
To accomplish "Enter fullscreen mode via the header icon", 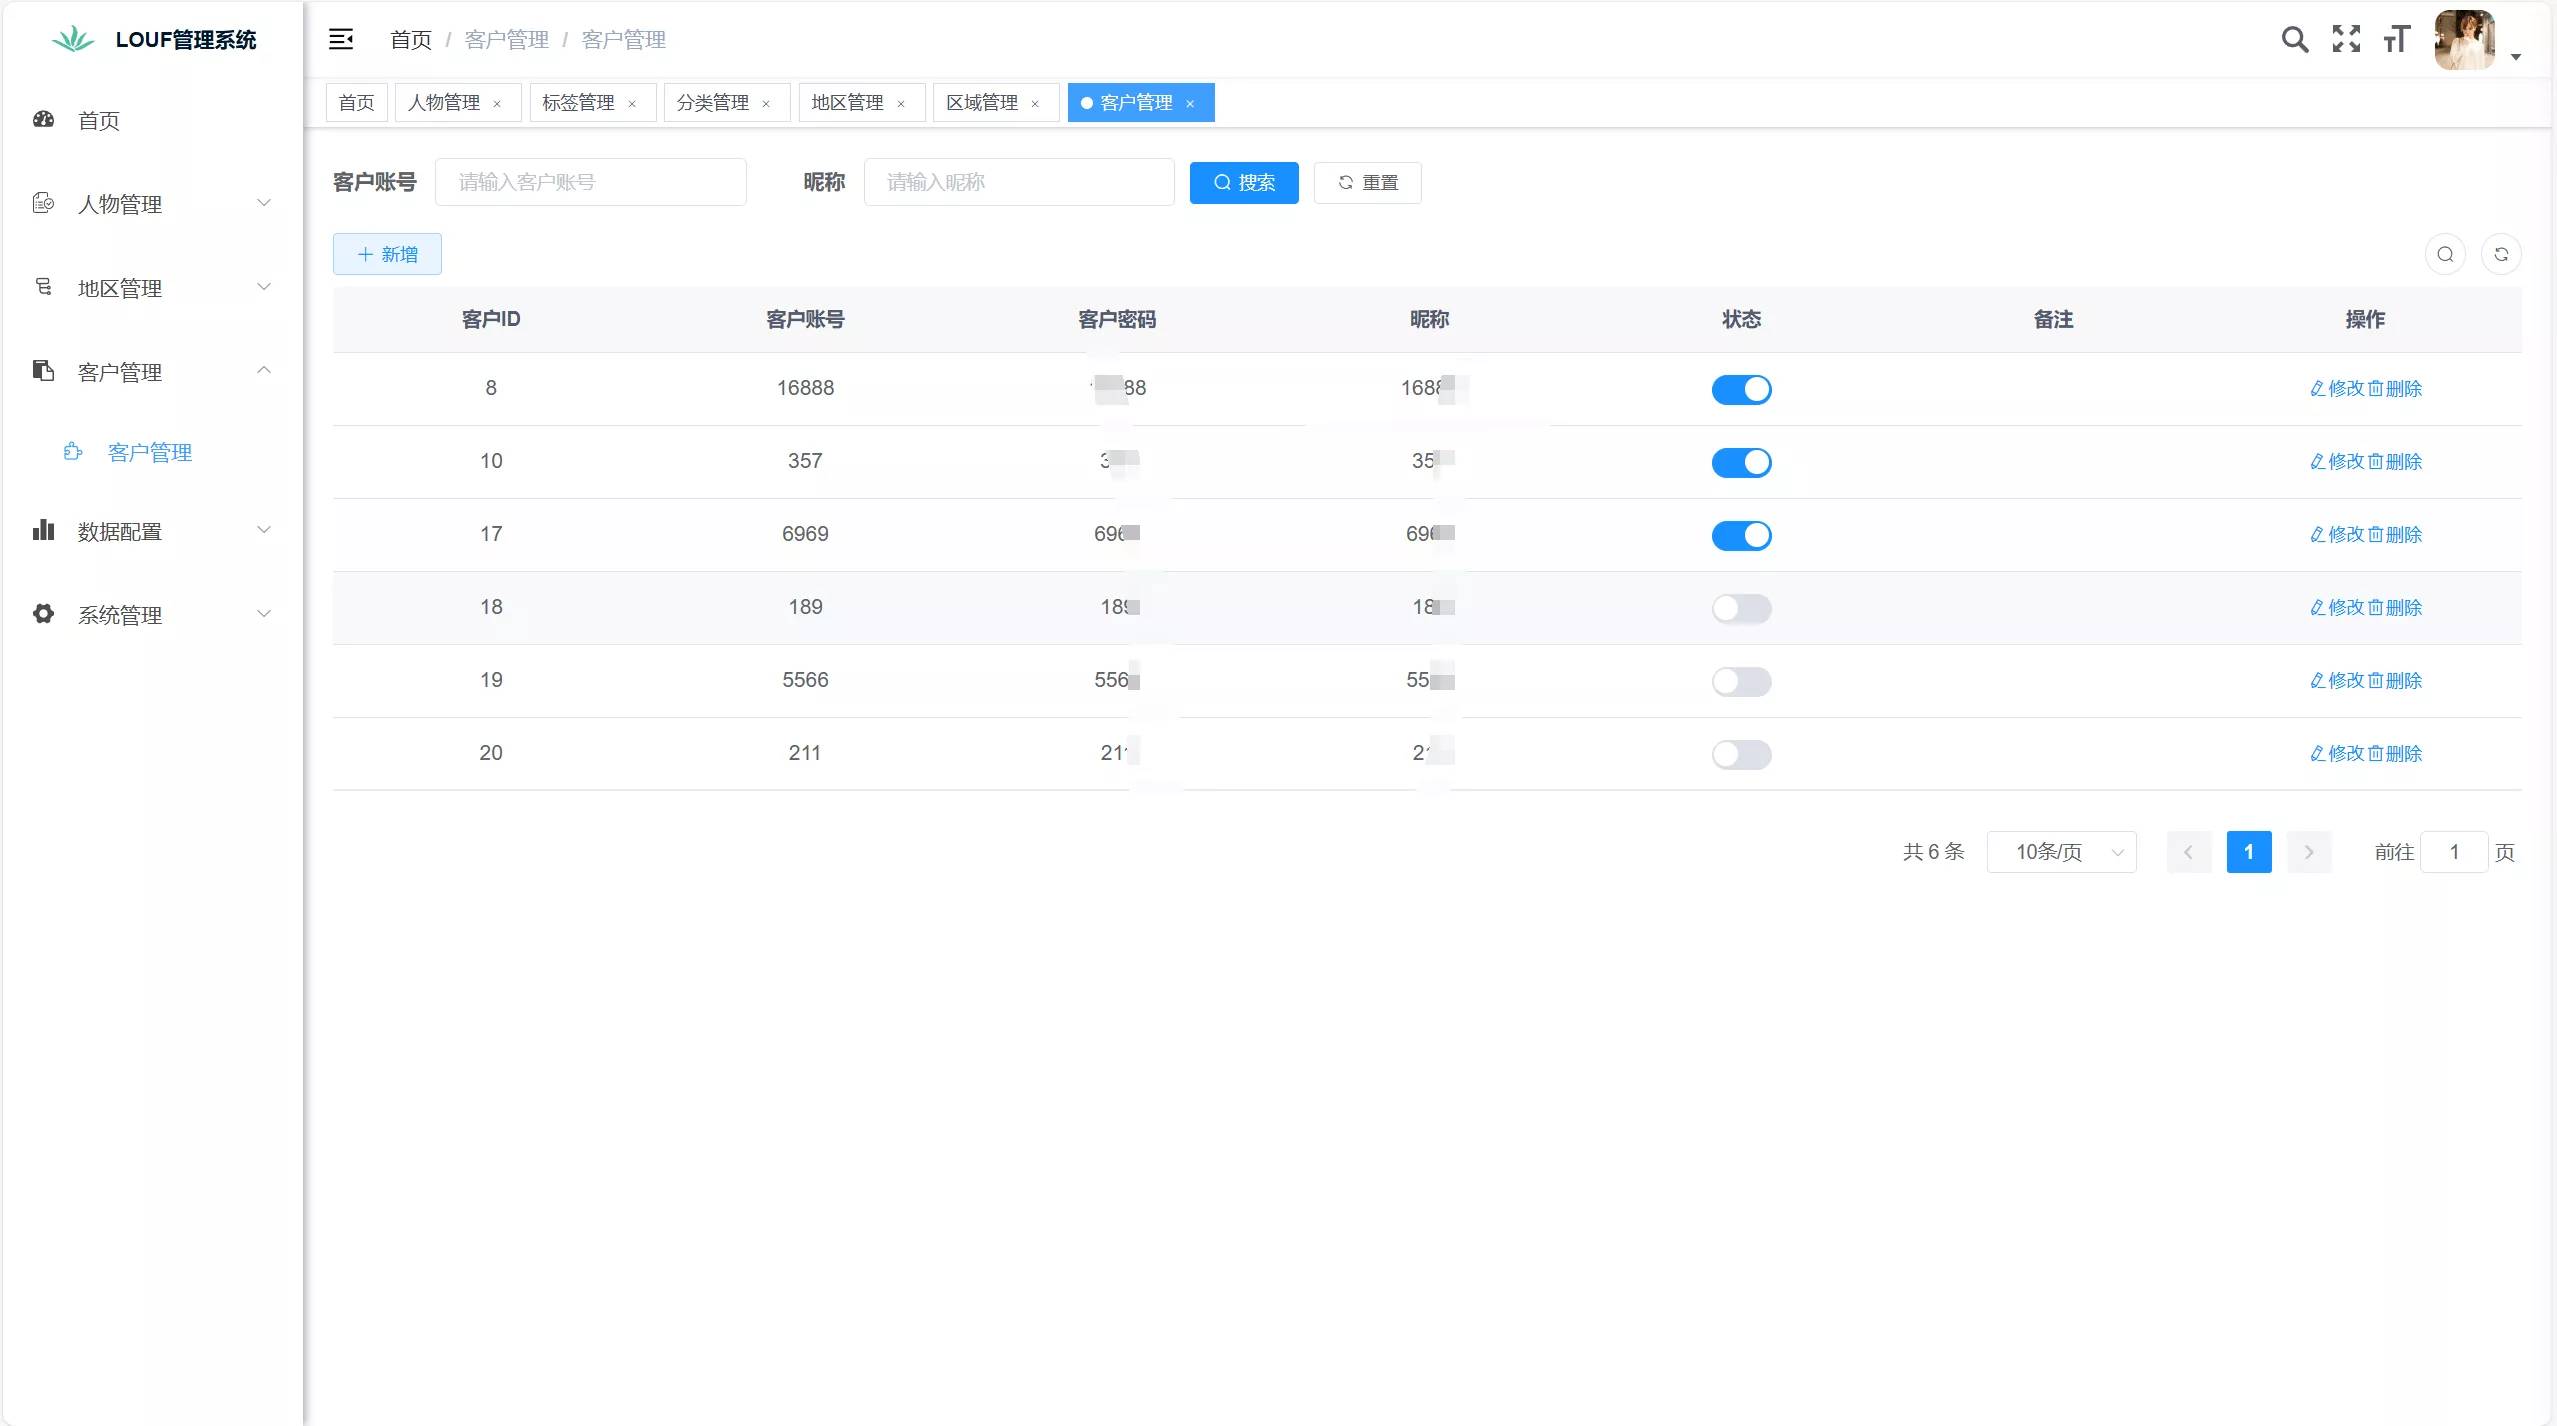I will [x=2346, y=39].
